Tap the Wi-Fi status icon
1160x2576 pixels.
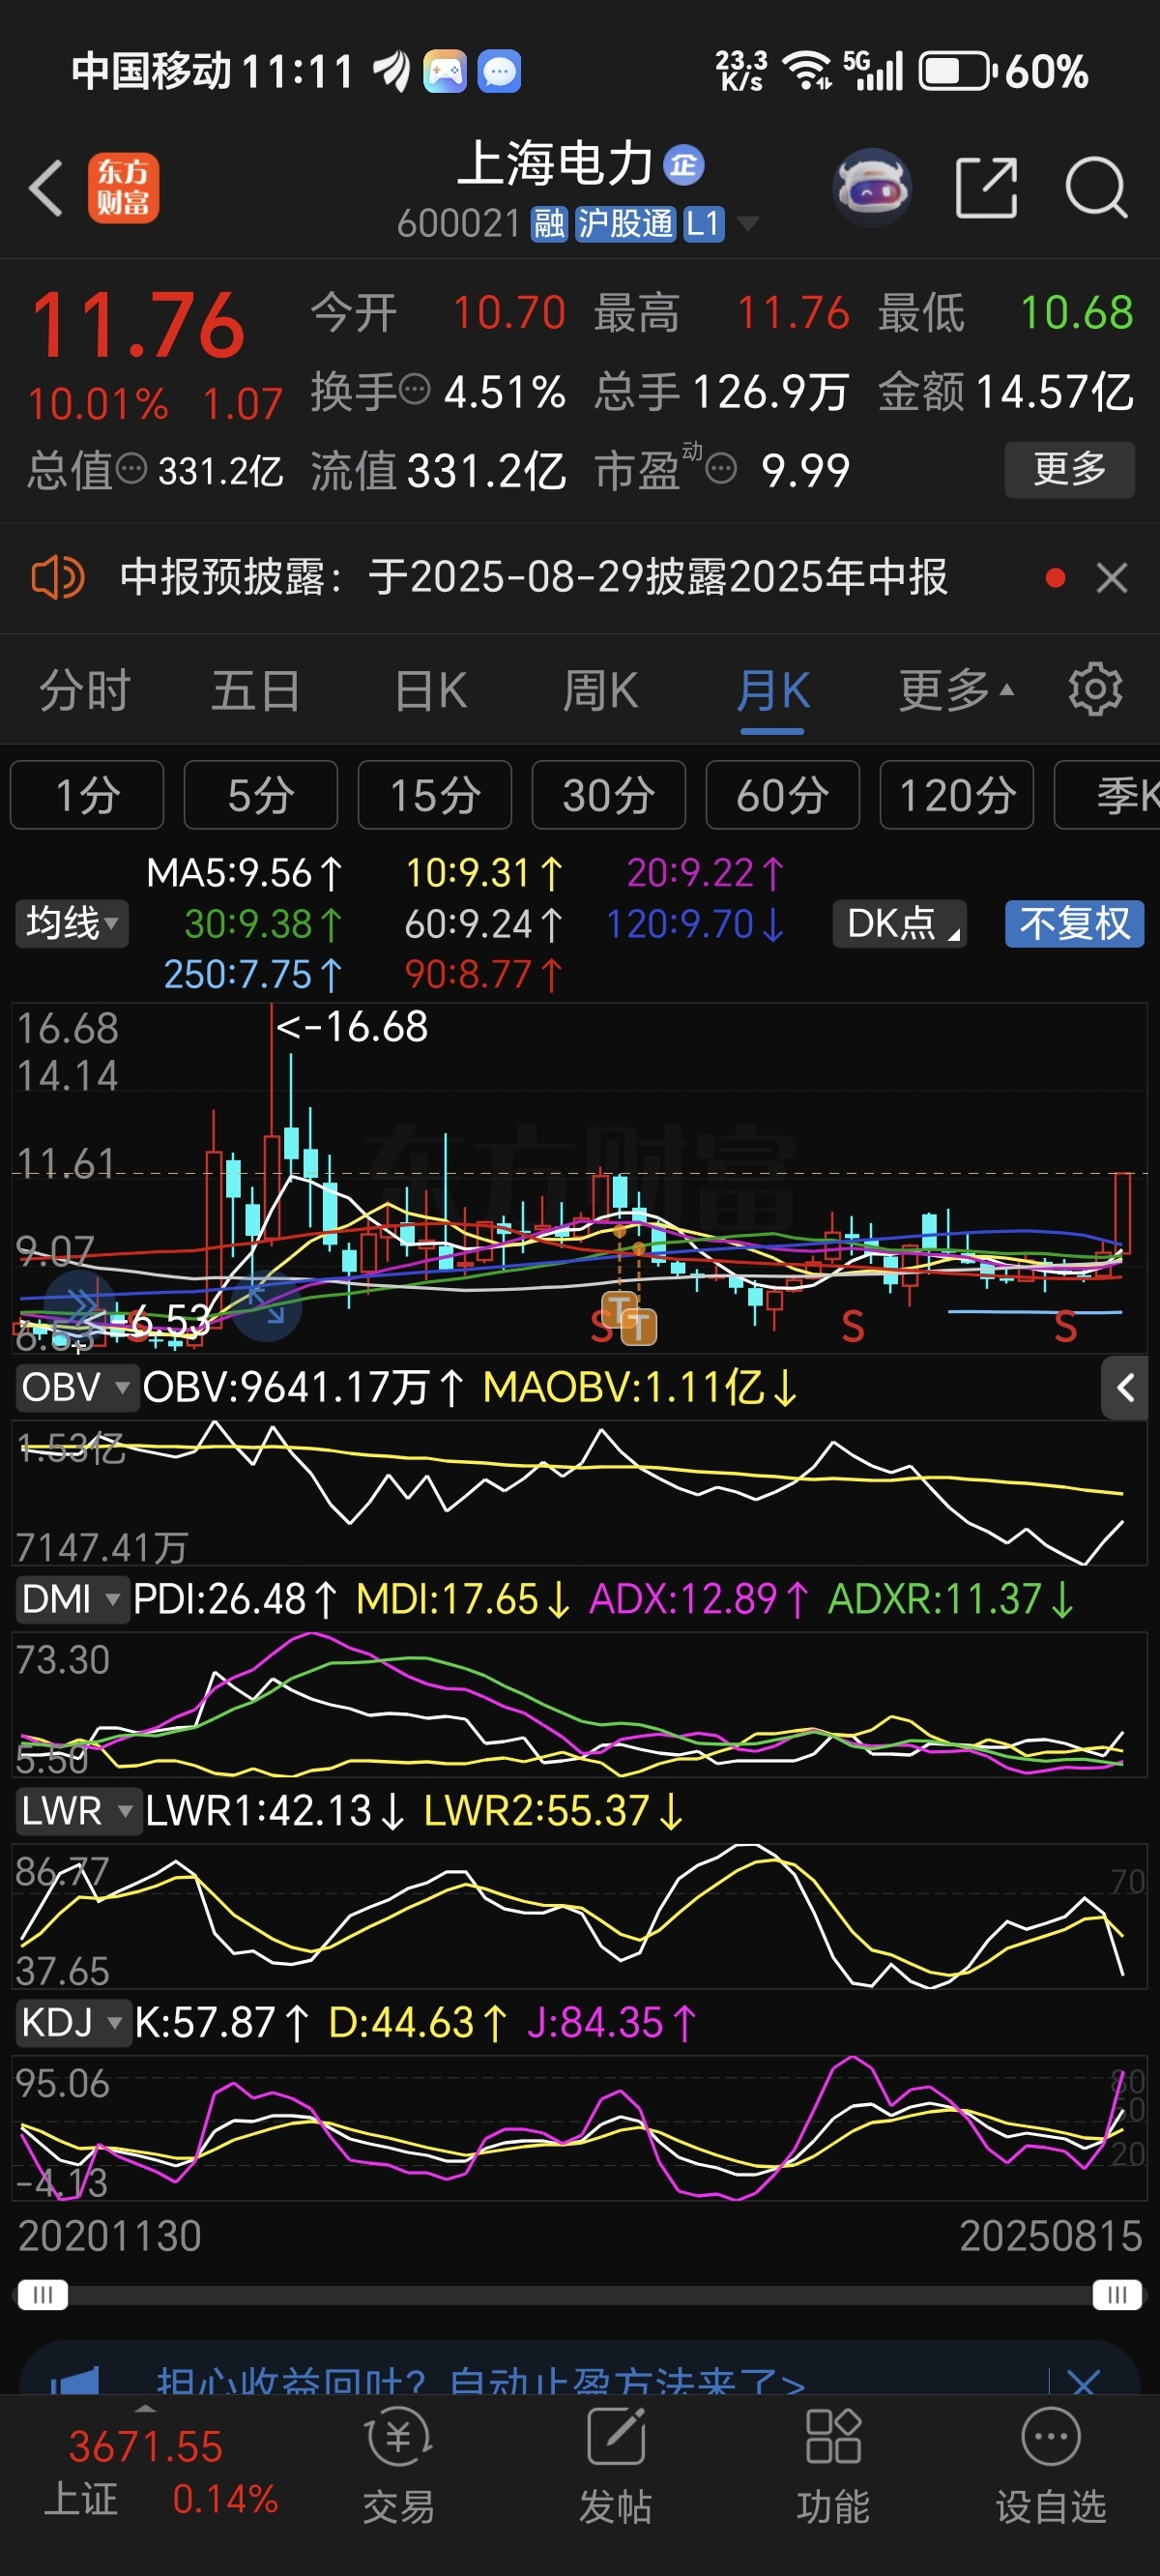[806, 71]
